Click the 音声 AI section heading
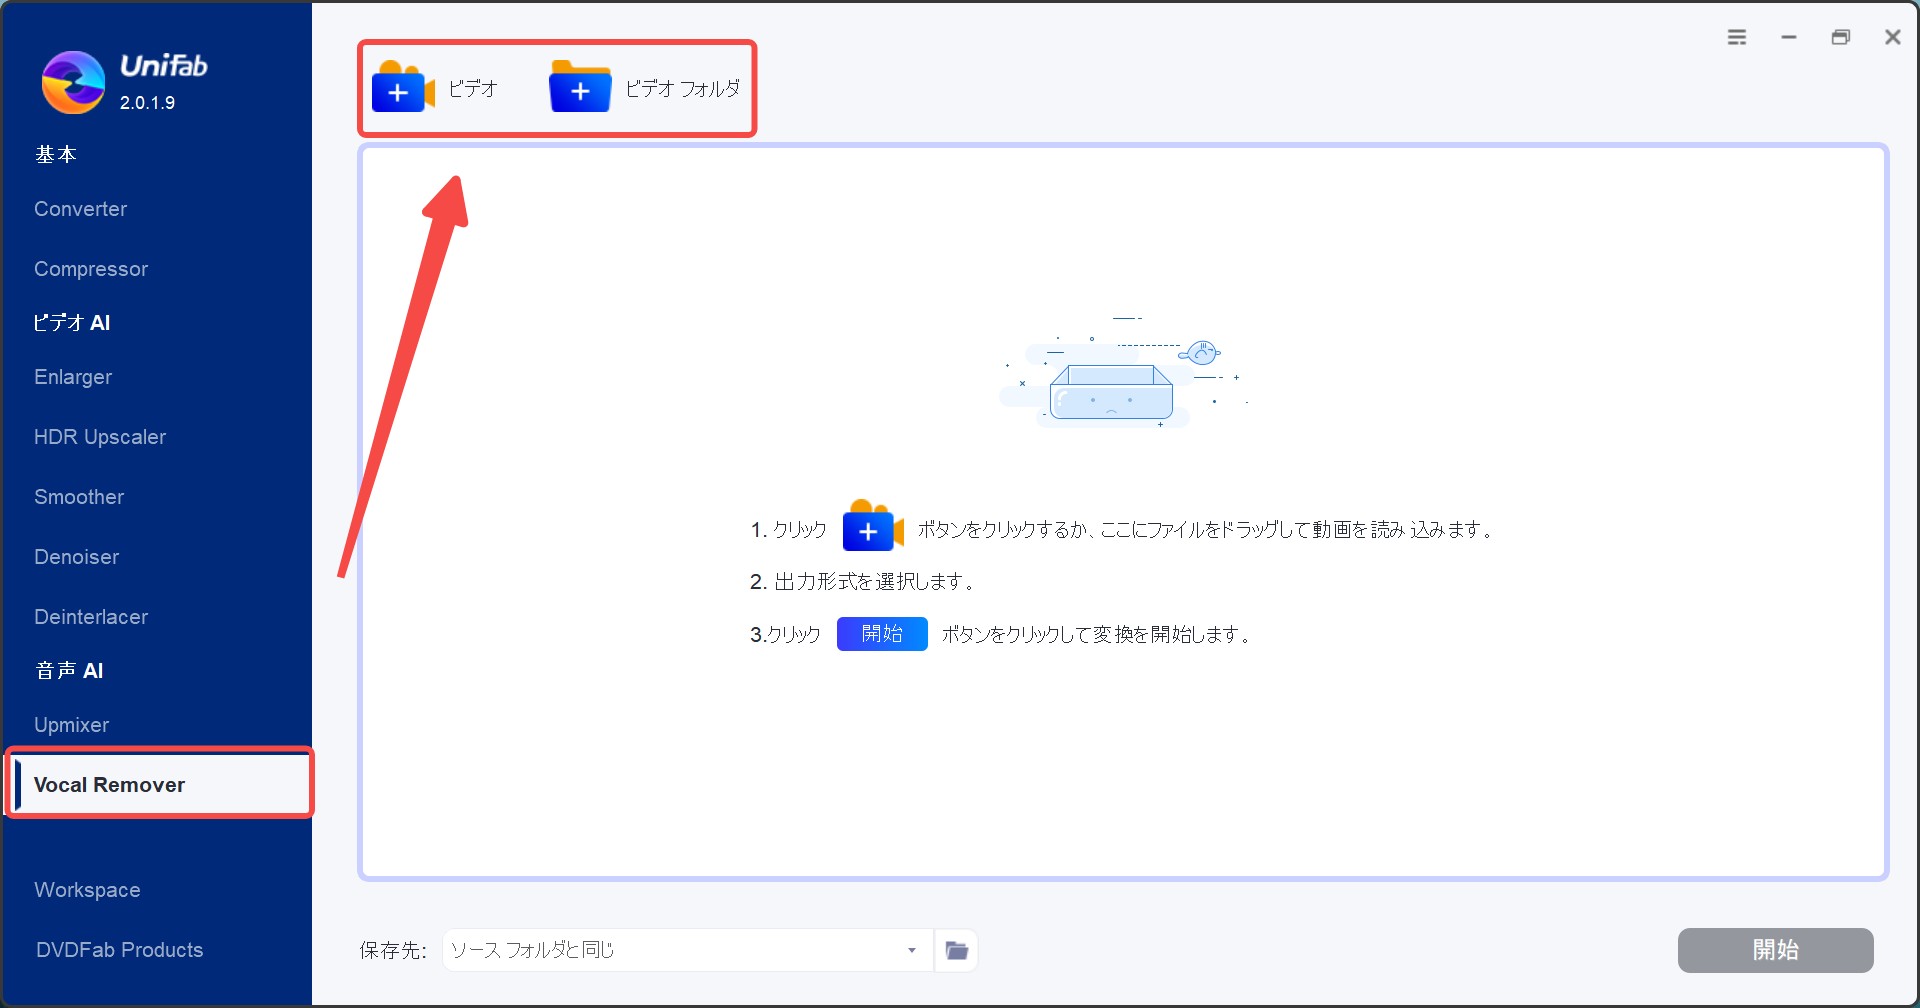This screenshot has width=1920, height=1008. pyautogui.click(x=69, y=671)
